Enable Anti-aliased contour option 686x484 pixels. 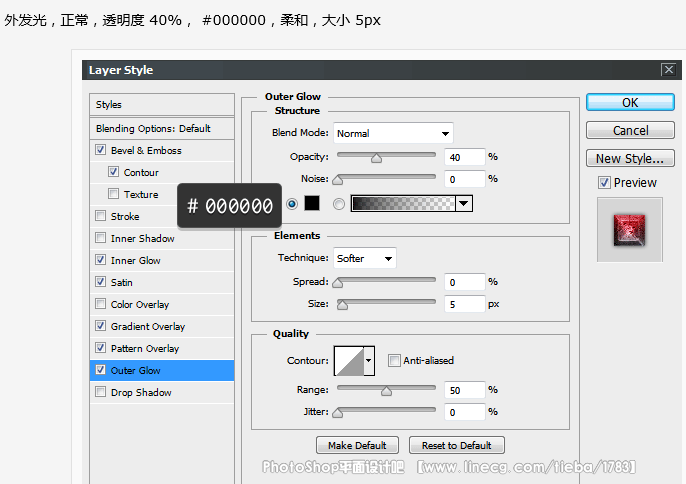(x=394, y=361)
